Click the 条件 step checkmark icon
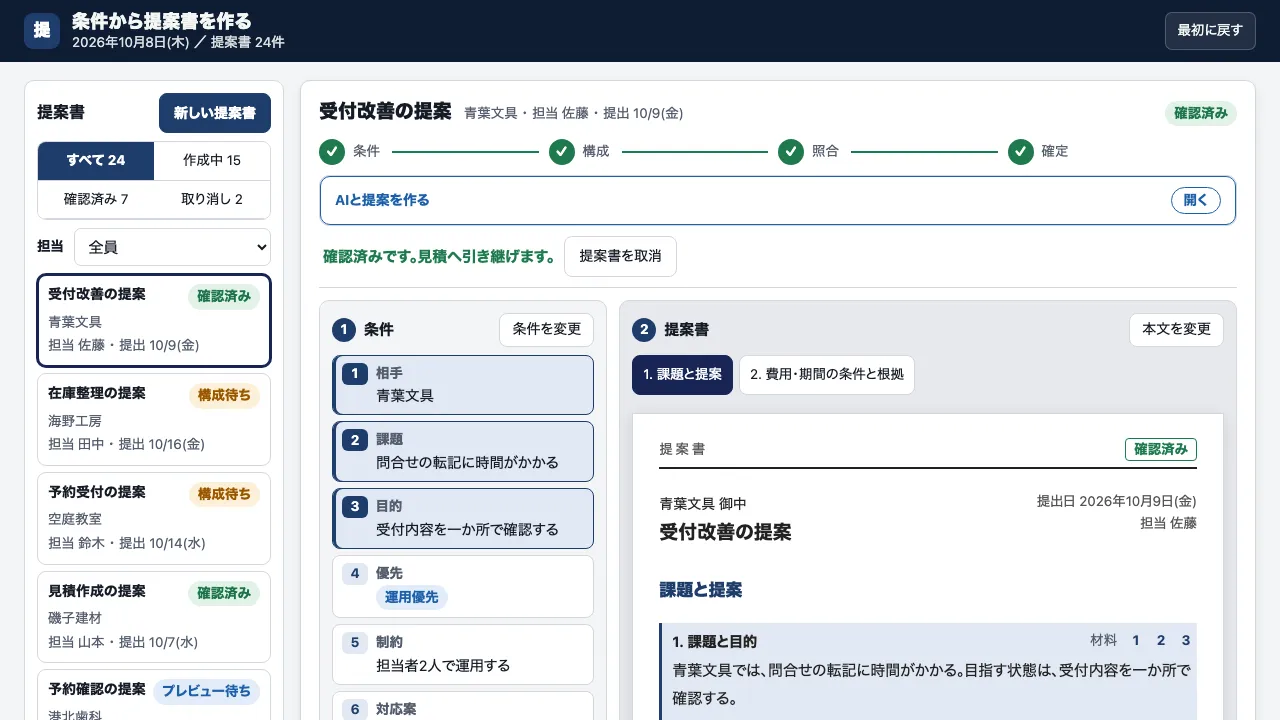 (x=332, y=151)
